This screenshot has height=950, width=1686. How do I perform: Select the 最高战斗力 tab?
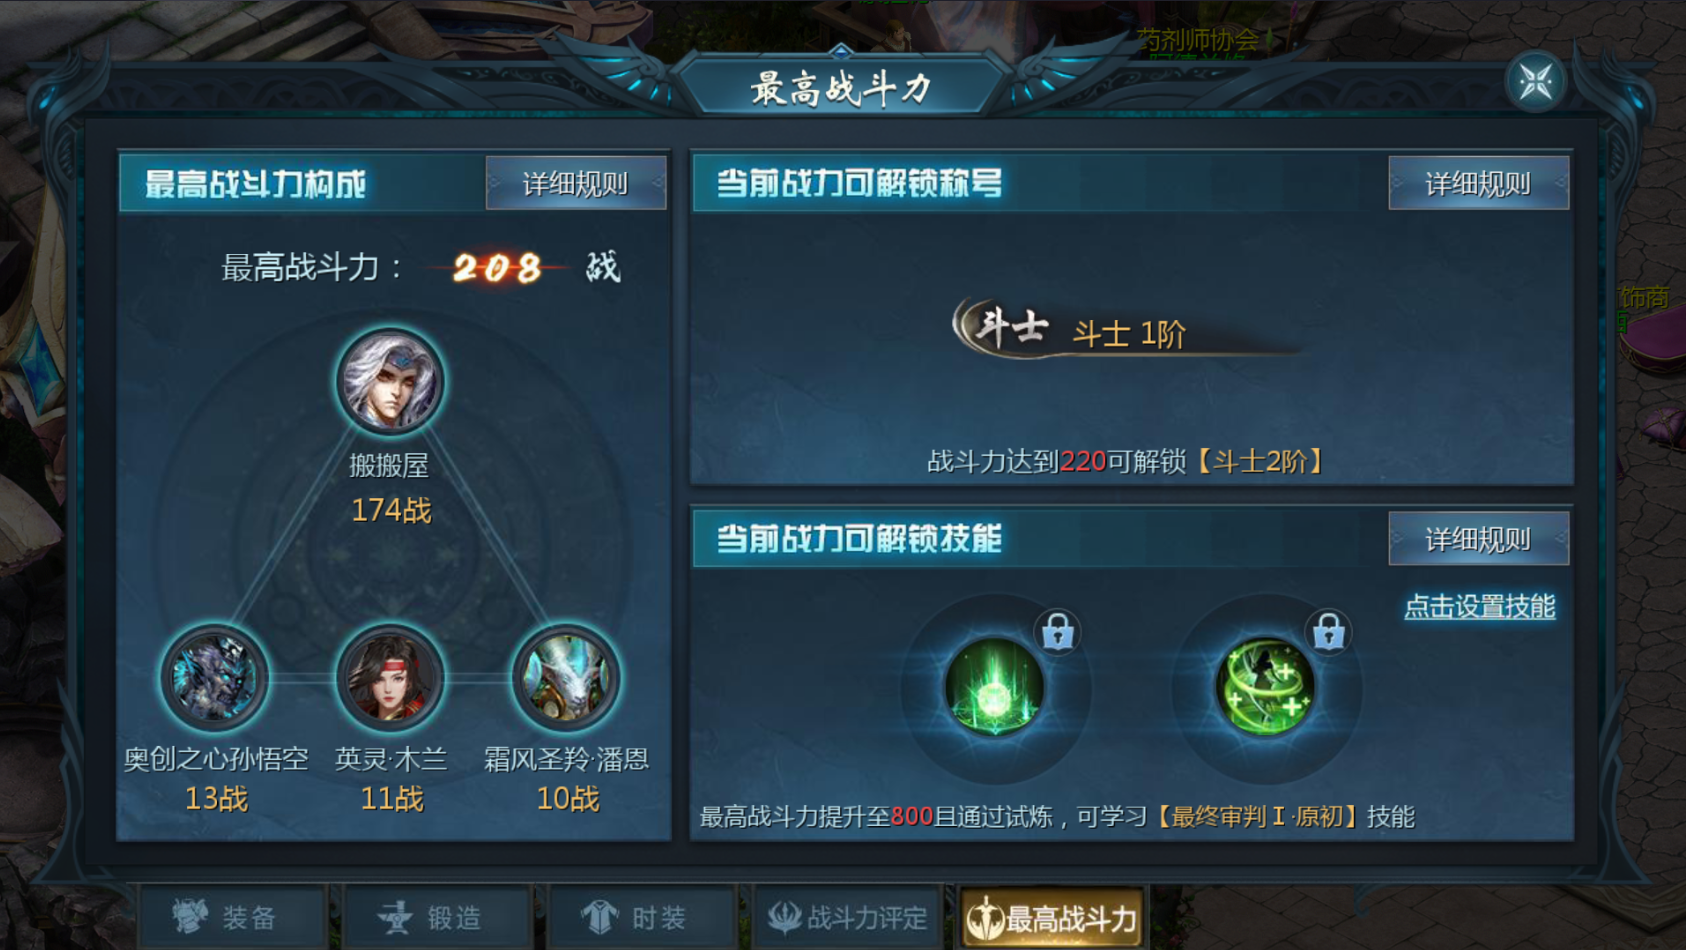[x=1053, y=917]
